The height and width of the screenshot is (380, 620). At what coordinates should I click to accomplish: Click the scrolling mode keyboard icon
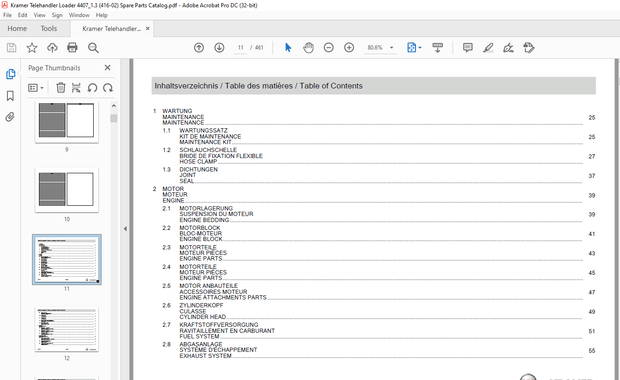tap(437, 48)
